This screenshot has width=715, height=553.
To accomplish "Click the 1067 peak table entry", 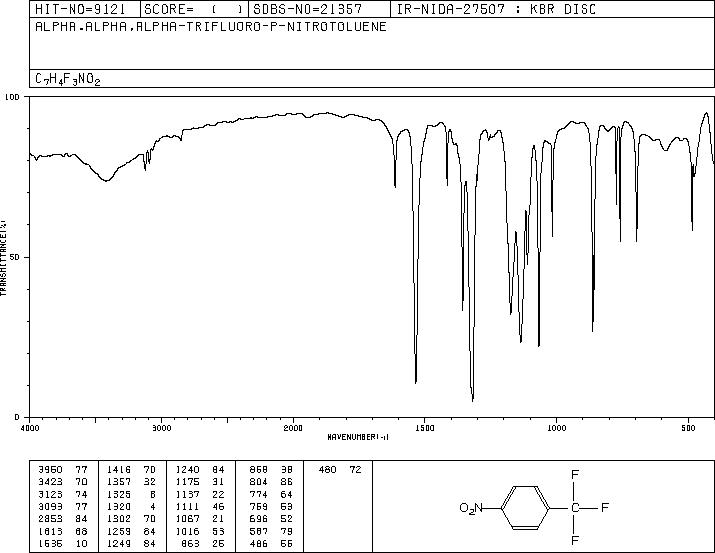I will (200, 518).
